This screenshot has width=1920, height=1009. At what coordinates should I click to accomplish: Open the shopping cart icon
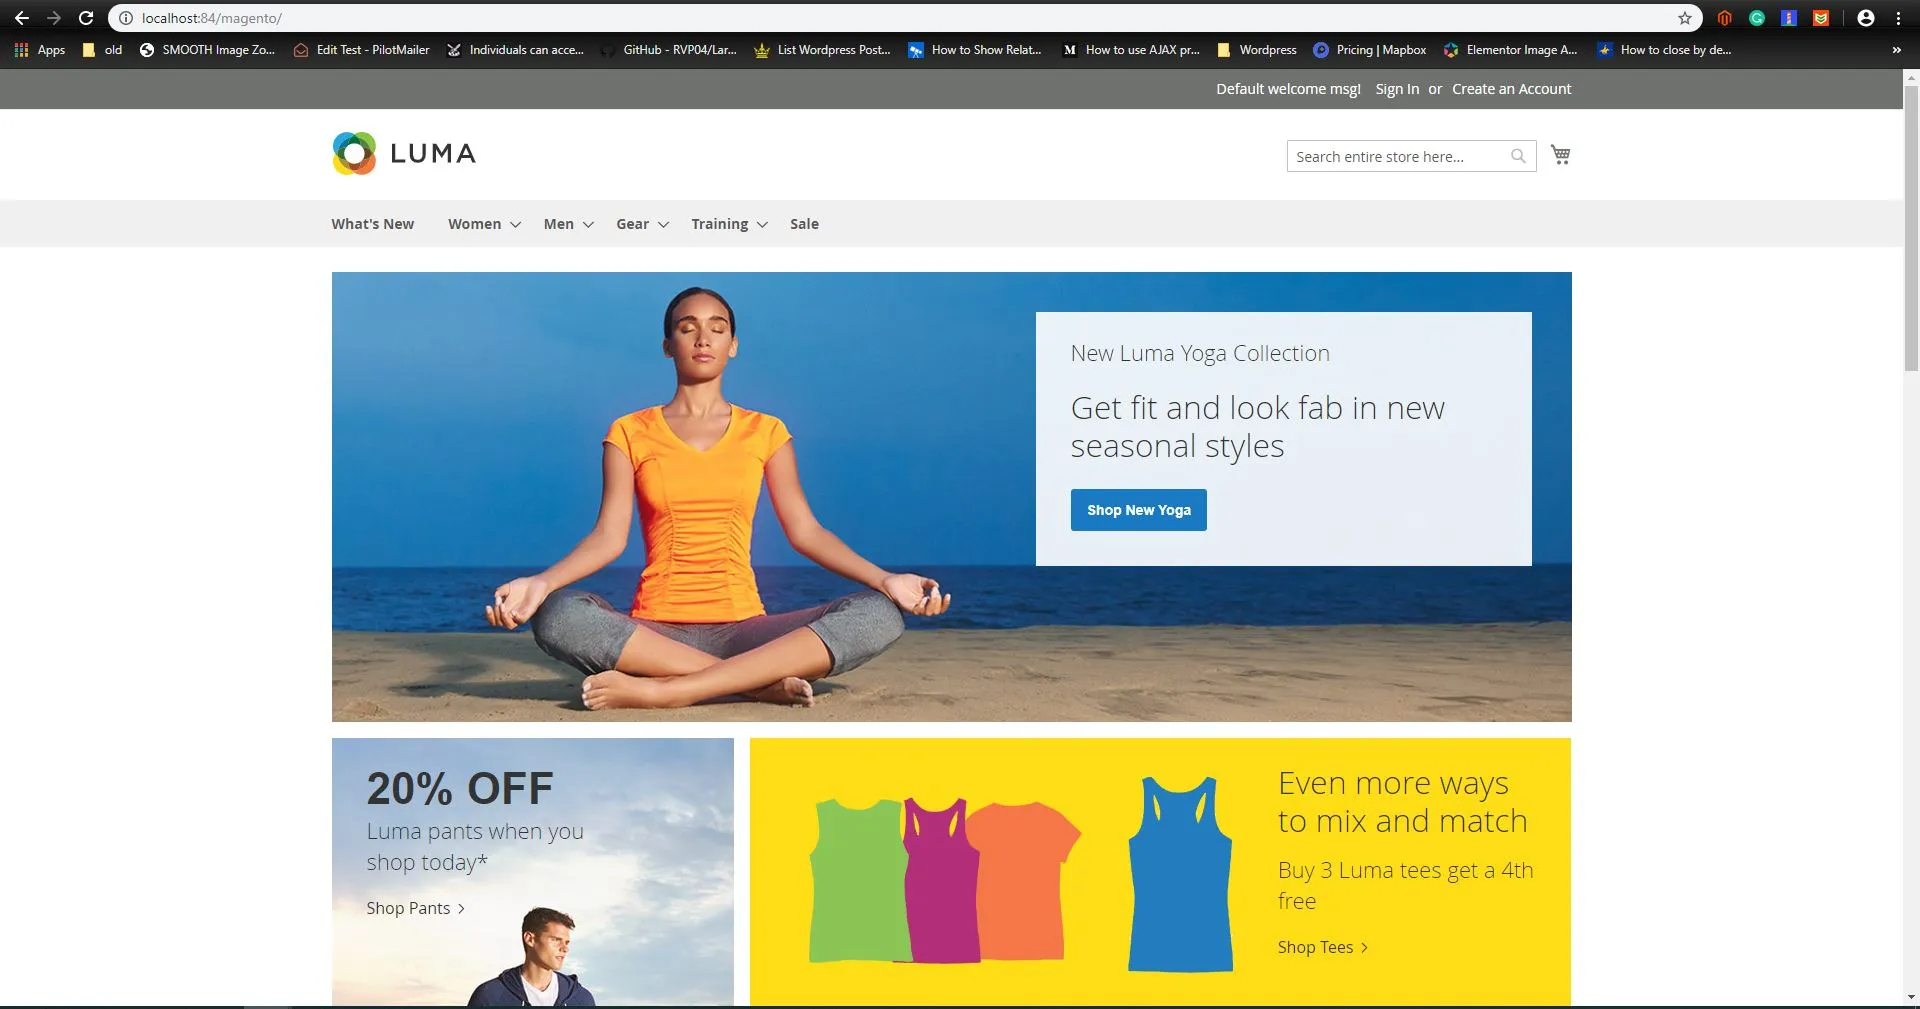(1561, 155)
